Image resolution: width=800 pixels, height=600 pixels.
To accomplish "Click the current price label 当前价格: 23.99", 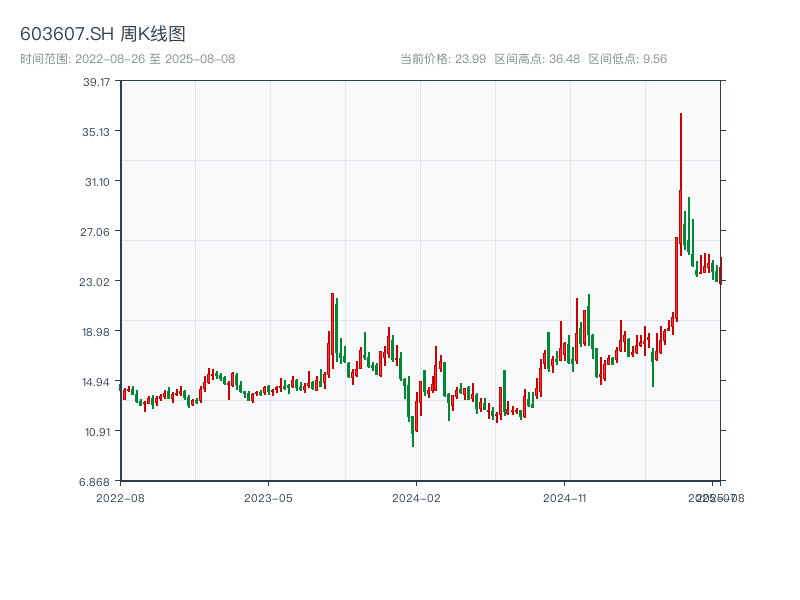I will pos(443,59).
